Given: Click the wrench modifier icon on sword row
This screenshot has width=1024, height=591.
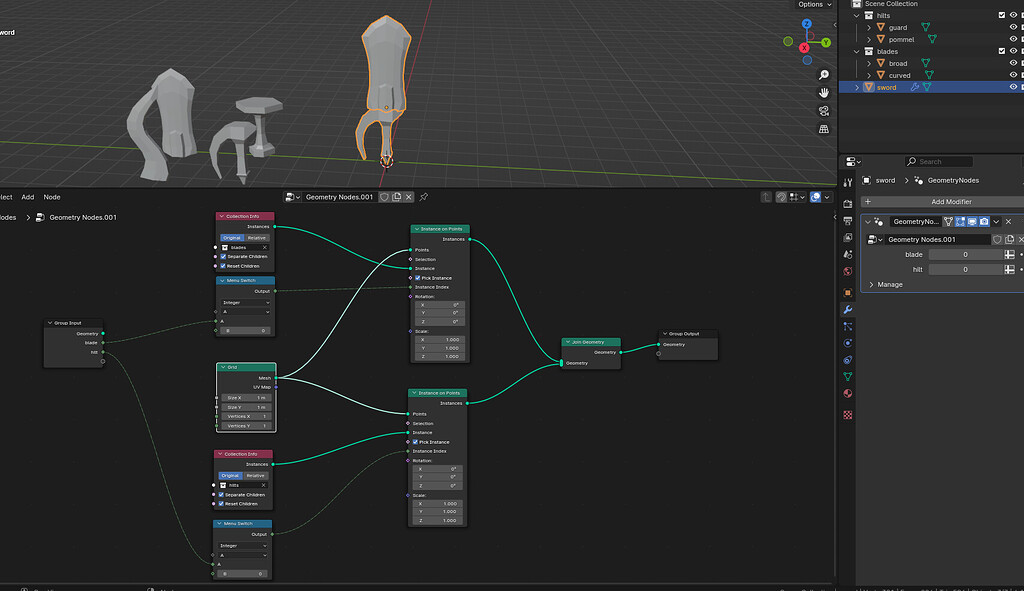Looking at the screenshot, I should (x=914, y=87).
